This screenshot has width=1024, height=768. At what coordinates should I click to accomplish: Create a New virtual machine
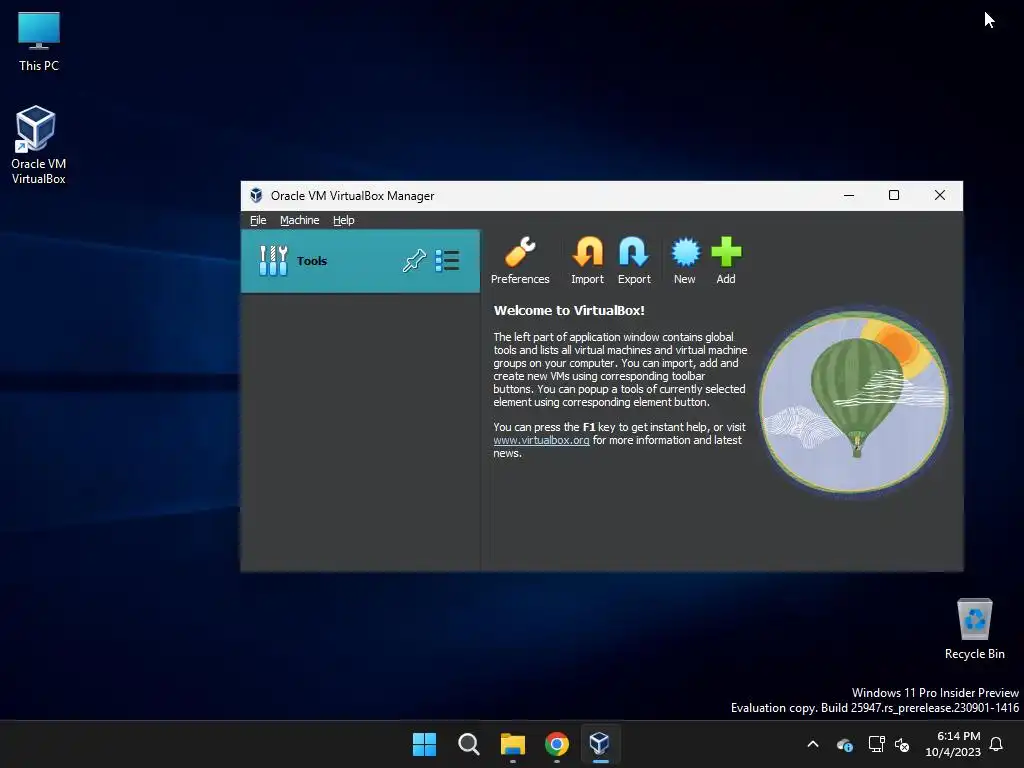[684, 261]
